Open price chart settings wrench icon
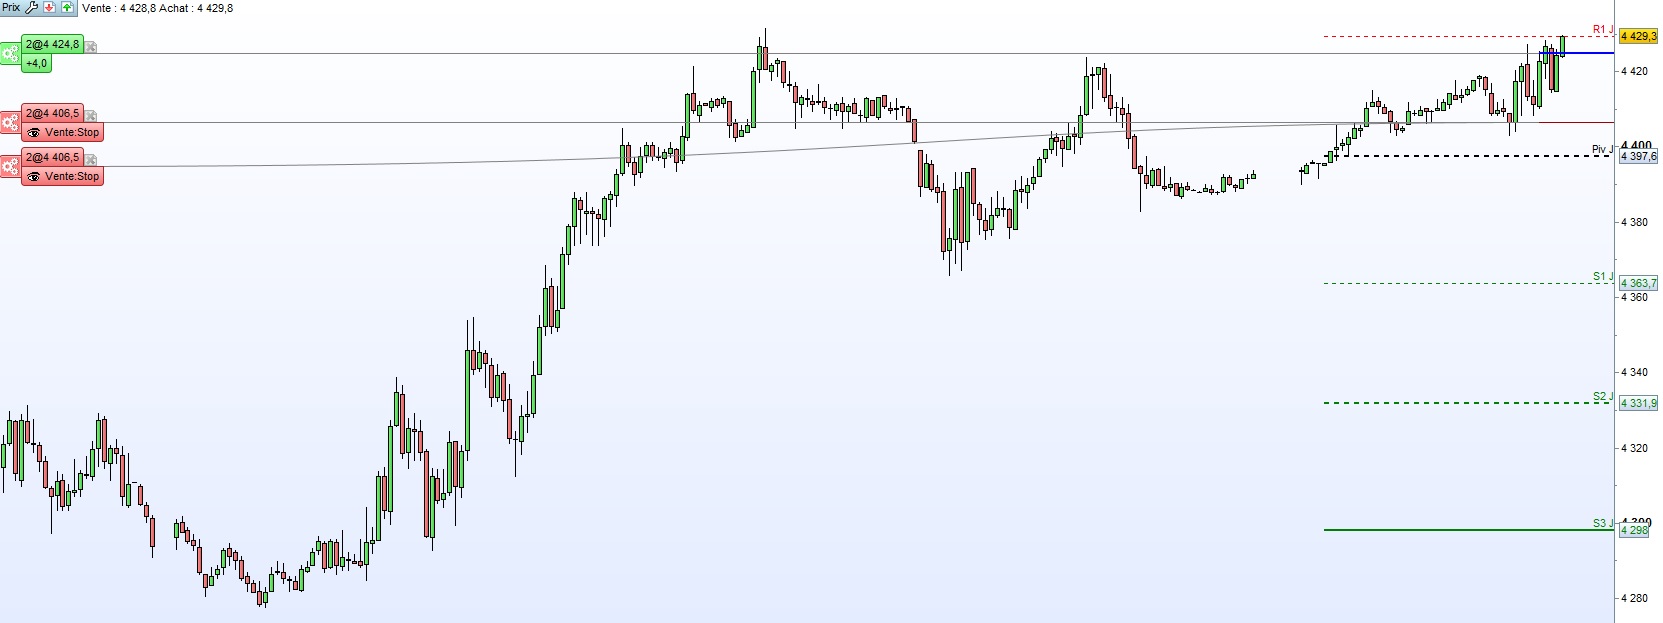1663x623 pixels. [x=31, y=7]
